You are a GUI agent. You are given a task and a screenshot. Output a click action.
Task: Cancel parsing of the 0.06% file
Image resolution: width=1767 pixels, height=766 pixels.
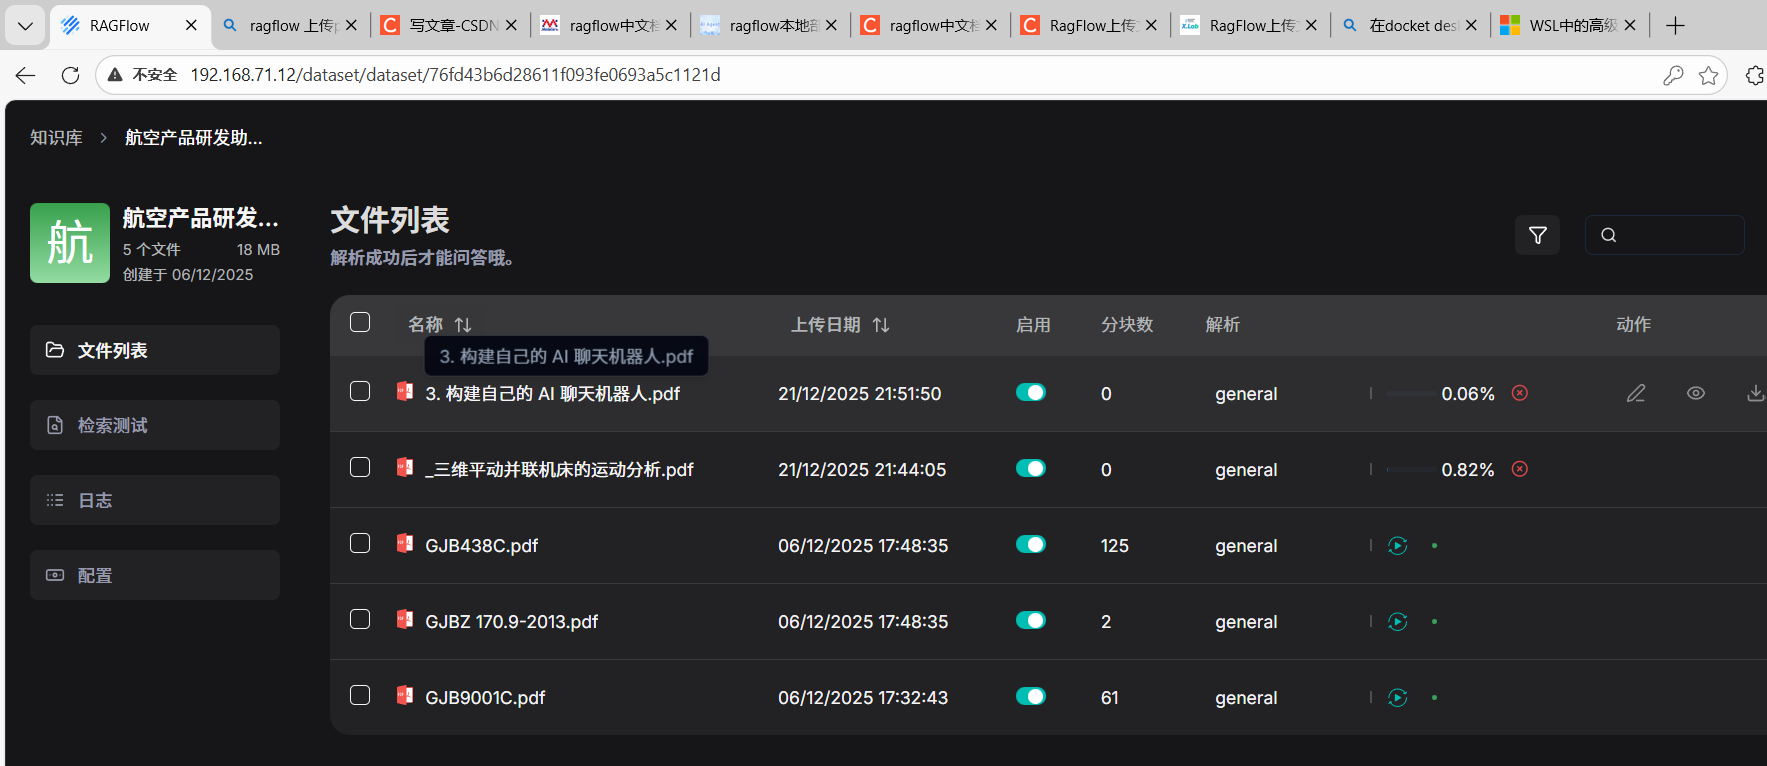tap(1520, 393)
